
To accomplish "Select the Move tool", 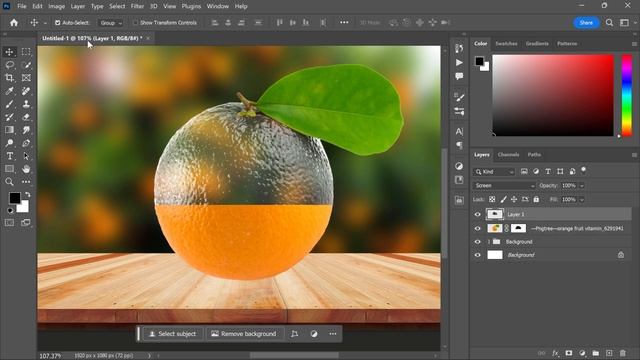I will [x=9, y=52].
